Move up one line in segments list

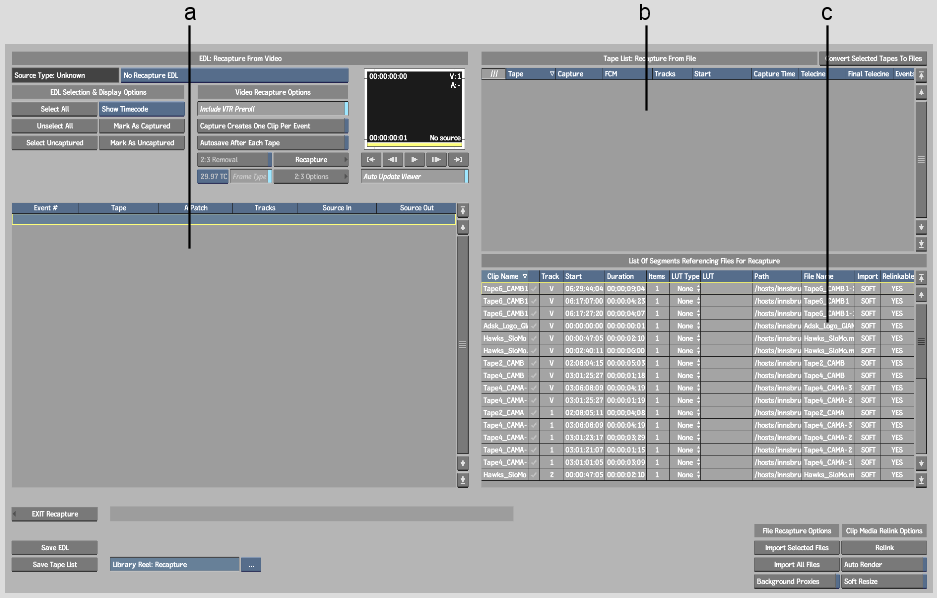coord(921,295)
